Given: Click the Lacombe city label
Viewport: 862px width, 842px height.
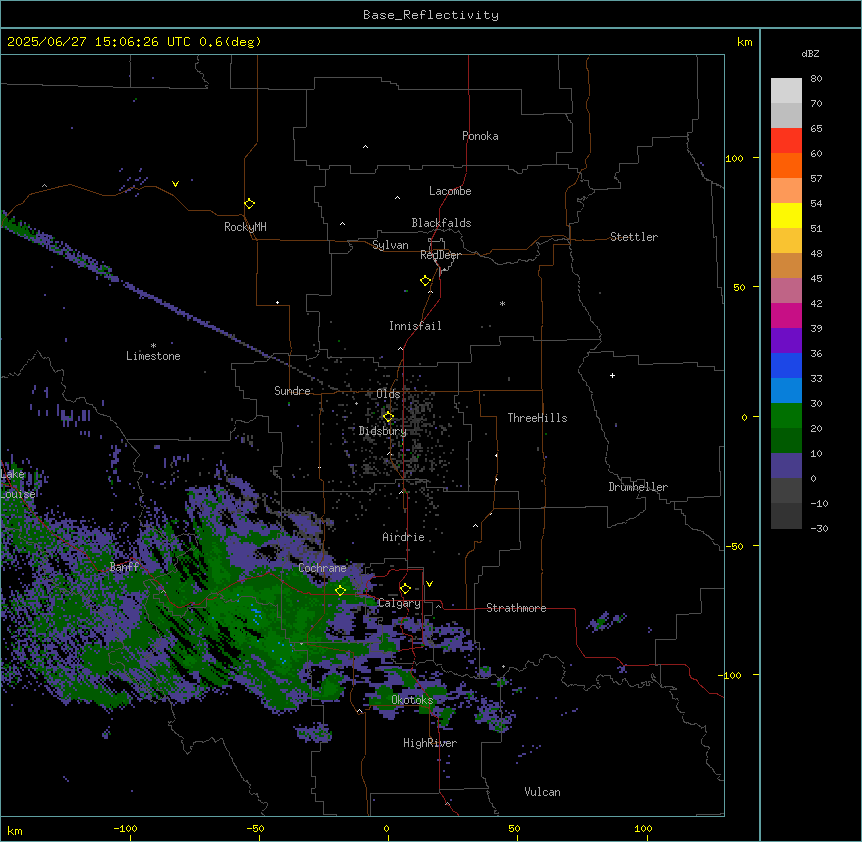Looking at the screenshot, I should [450, 191].
